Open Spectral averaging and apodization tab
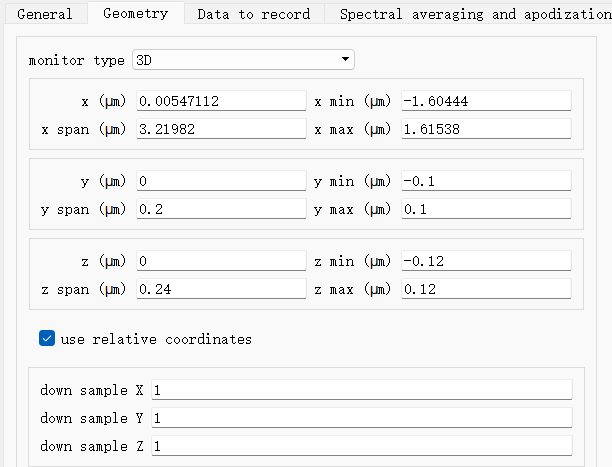 468,14
